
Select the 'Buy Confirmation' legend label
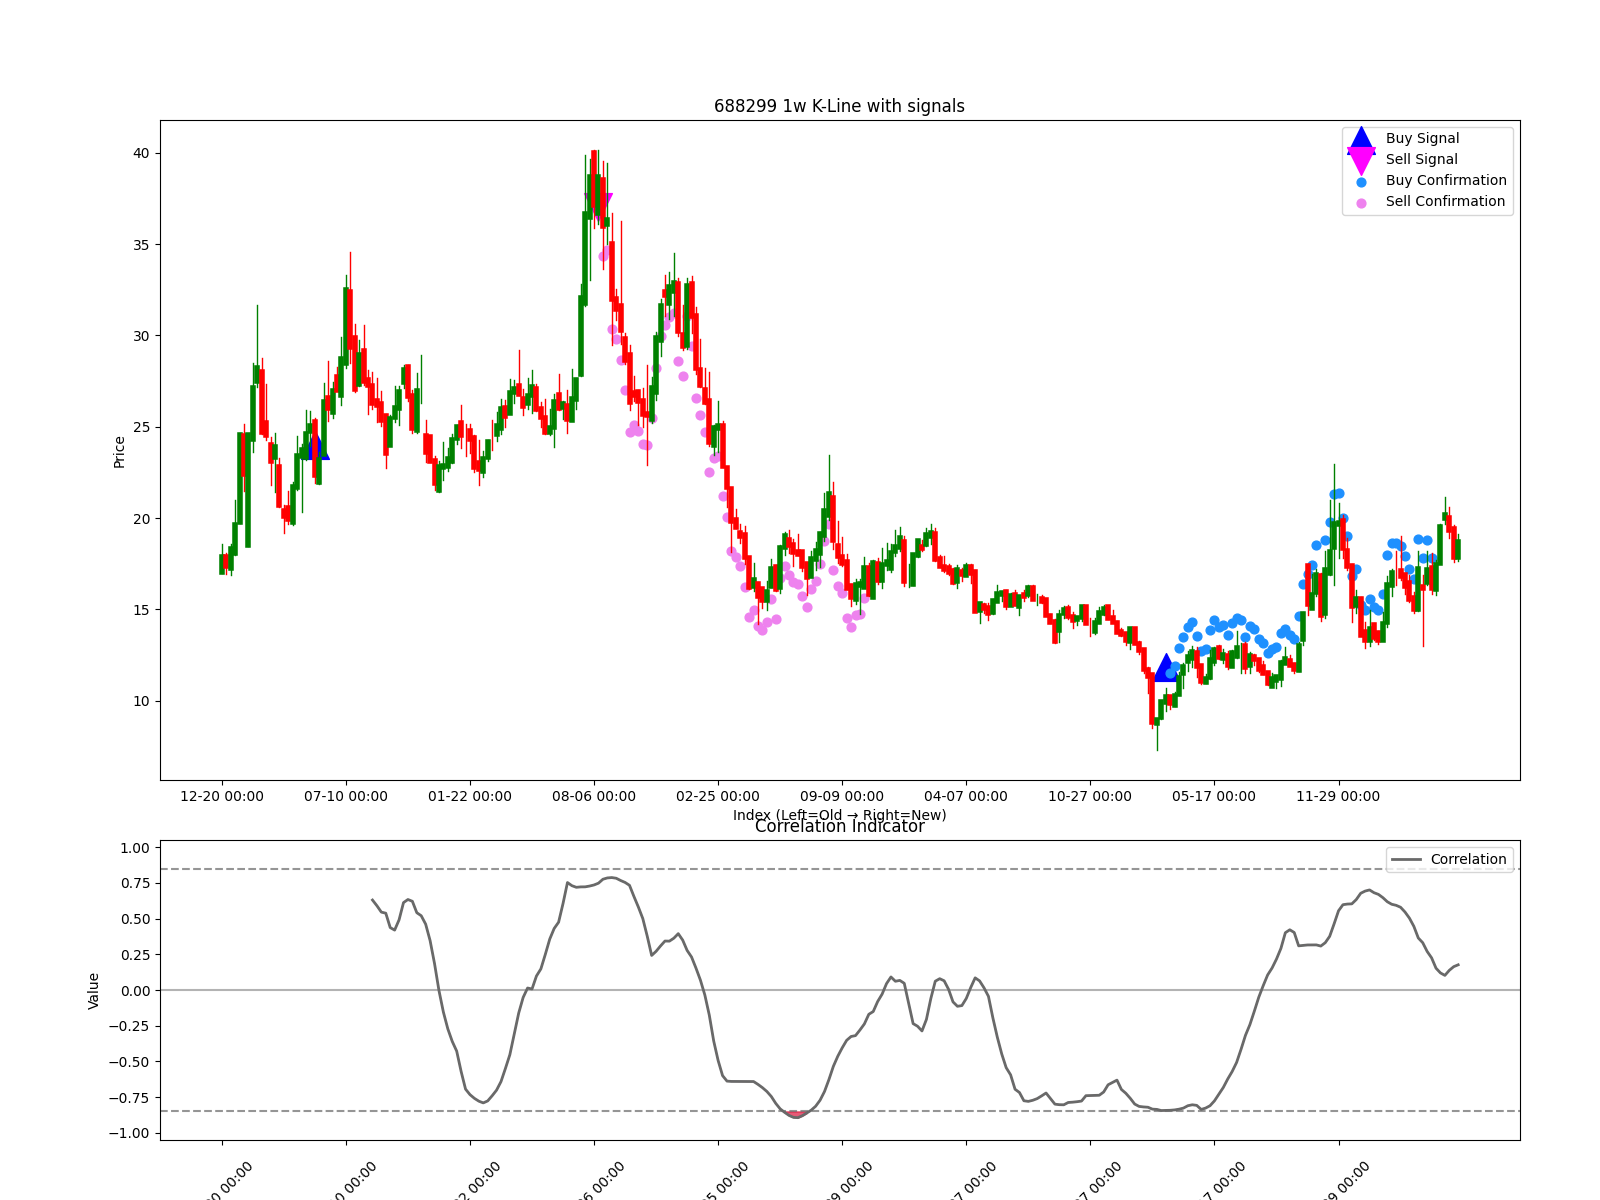pyautogui.click(x=1446, y=180)
